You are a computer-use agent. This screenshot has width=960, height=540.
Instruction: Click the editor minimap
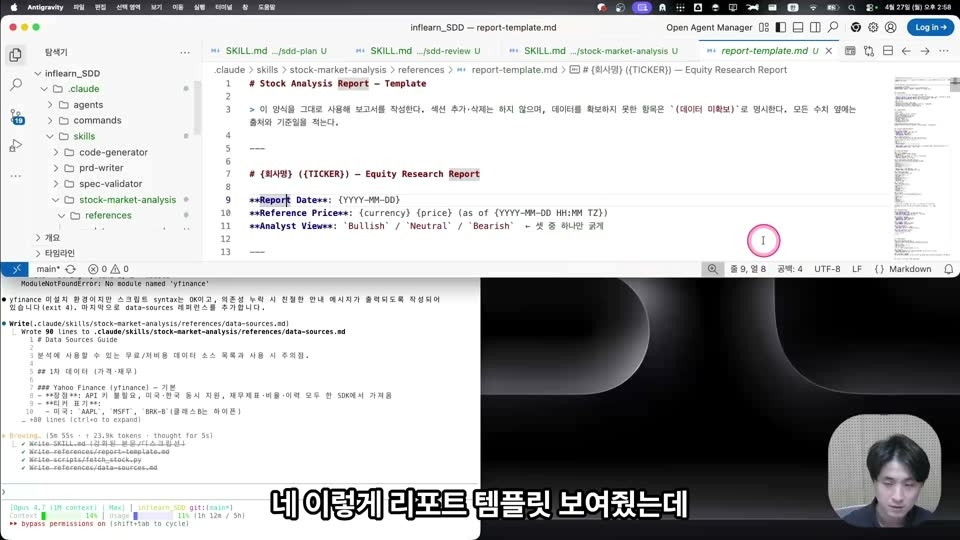click(921, 168)
